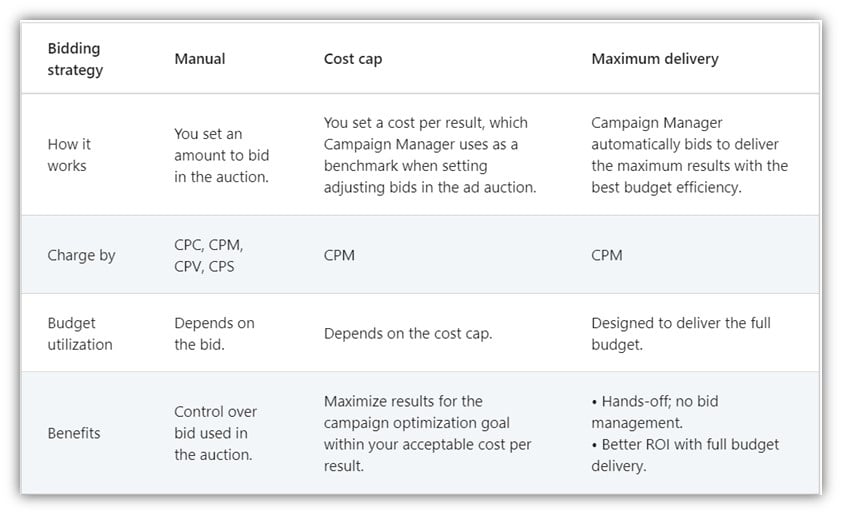Click the CPC, CPM, CPV, CPS cell
Viewport: 842px width, 515px height.
pyautogui.click(x=208, y=255)
